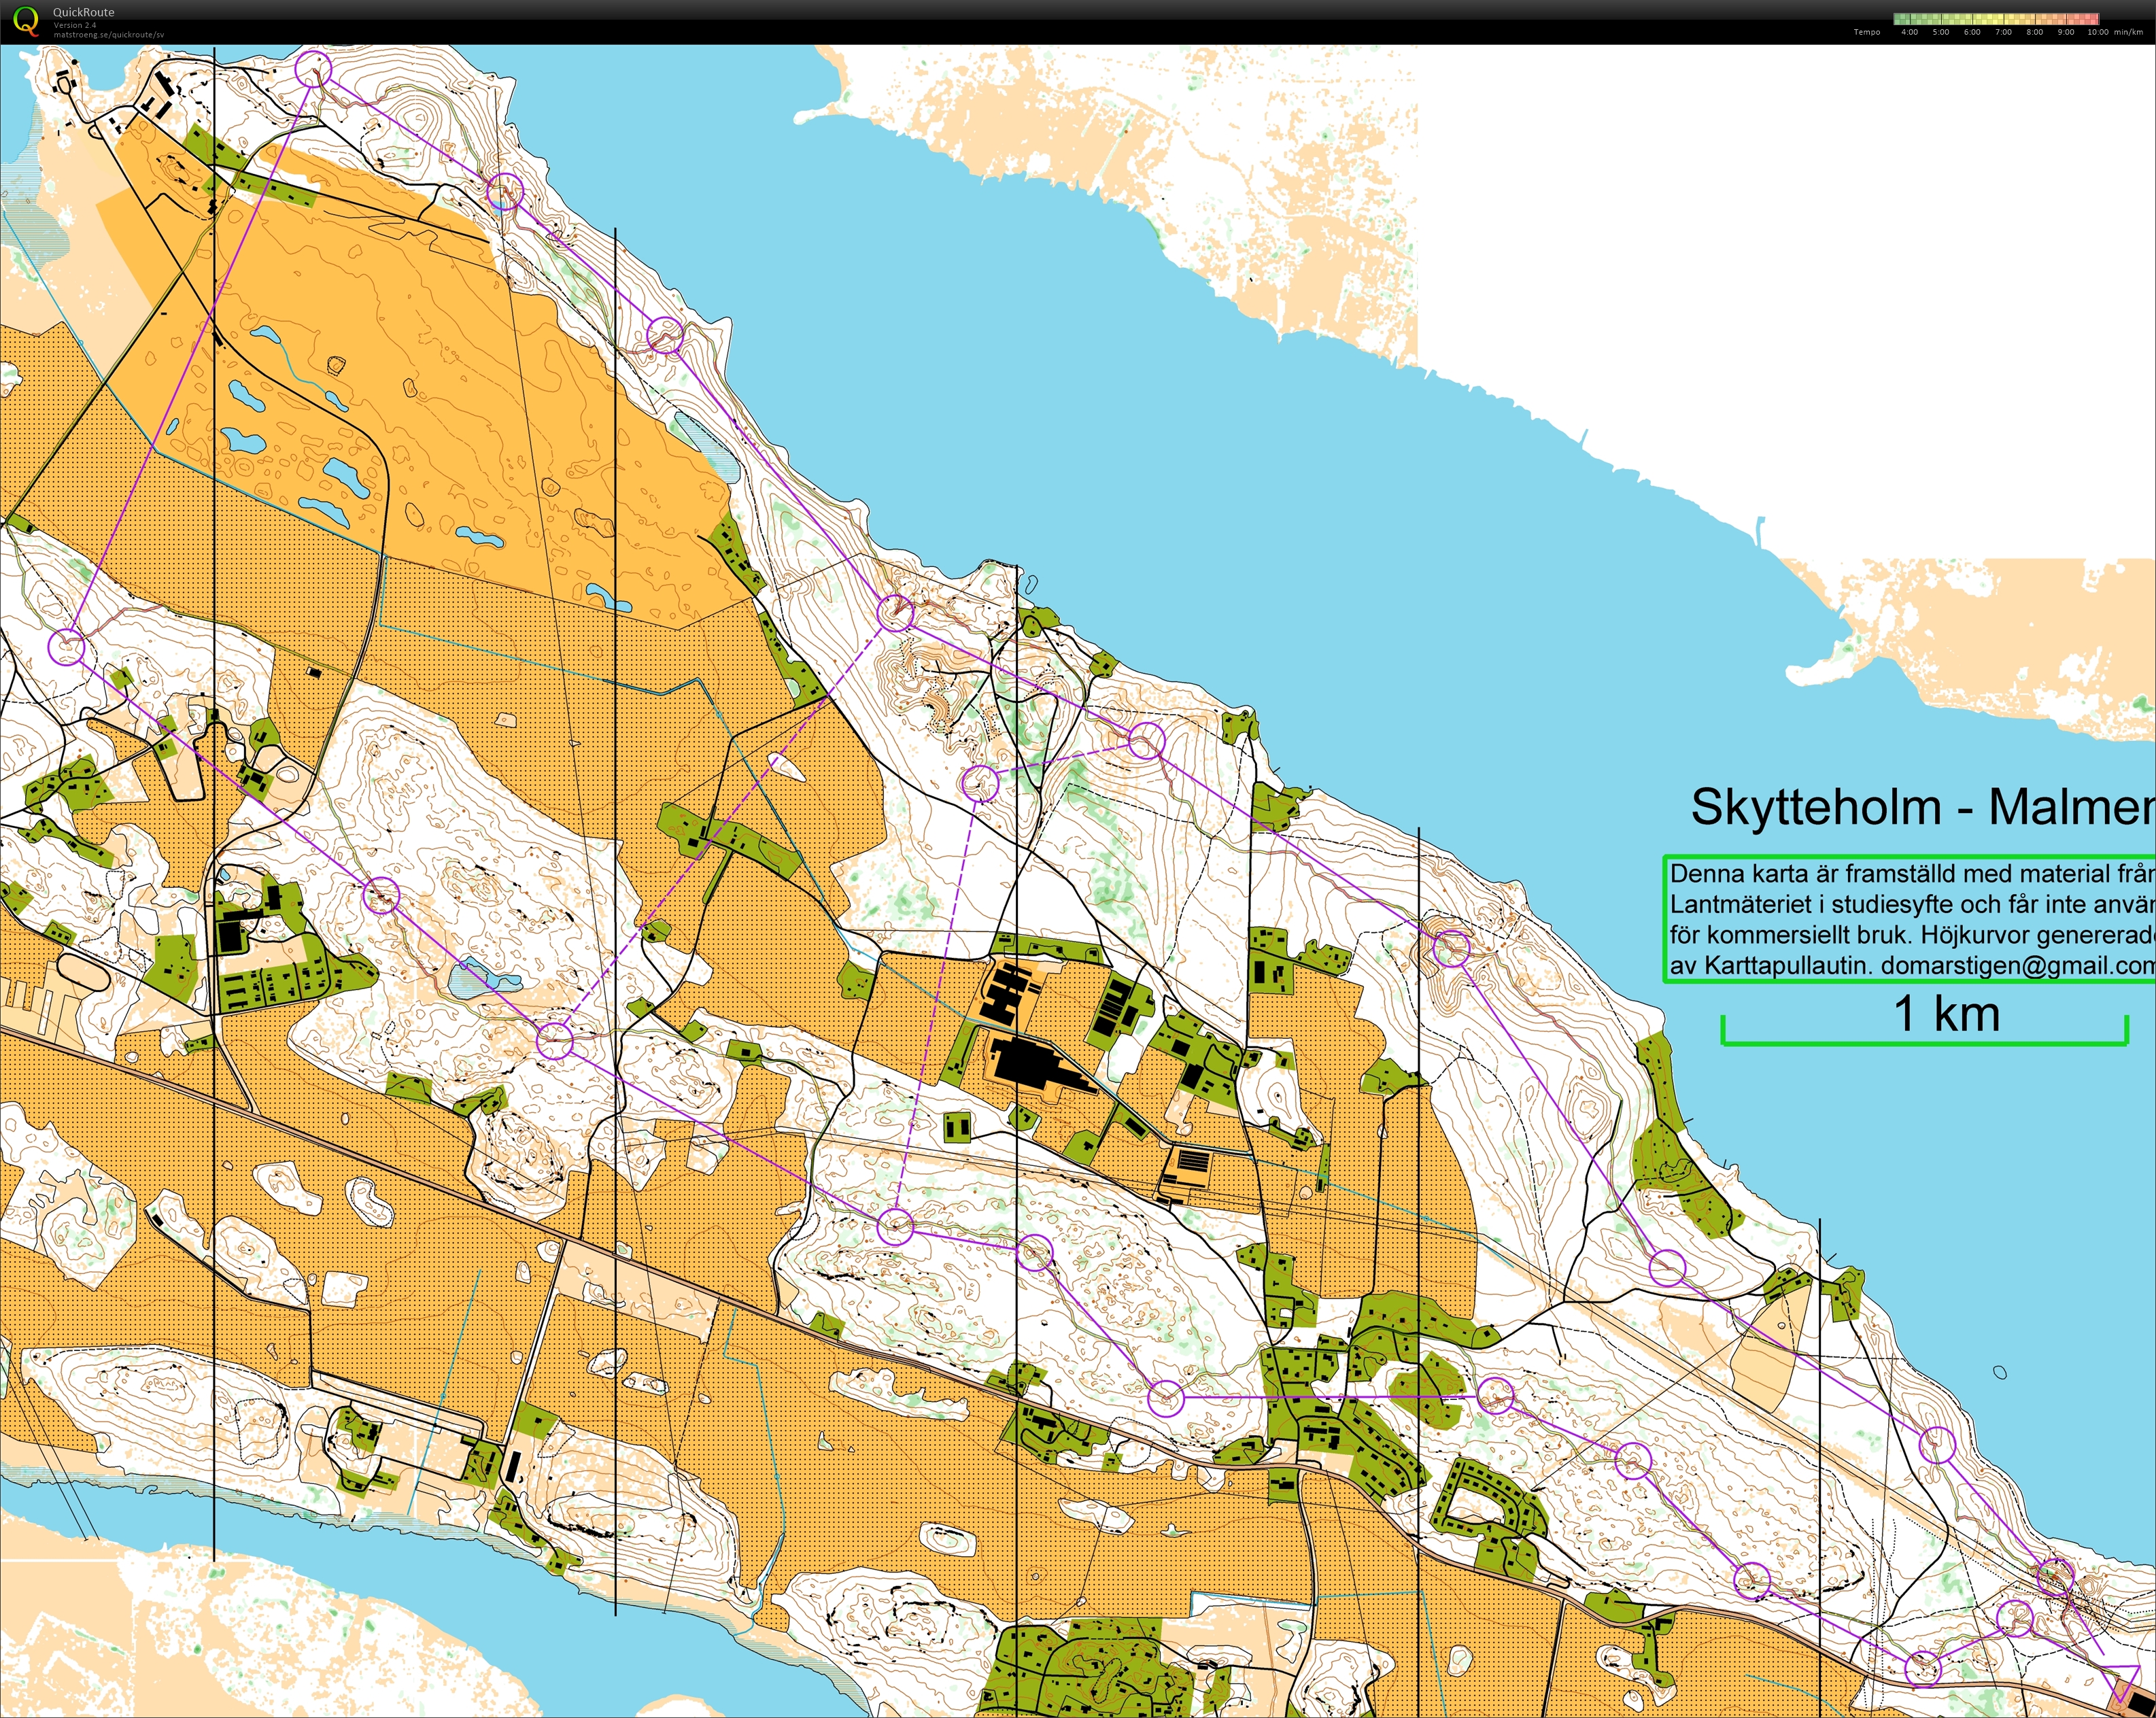Click the purple start triangle marker
This screenshot has height=1718, width=2156.
[x=2119, y=1675]
